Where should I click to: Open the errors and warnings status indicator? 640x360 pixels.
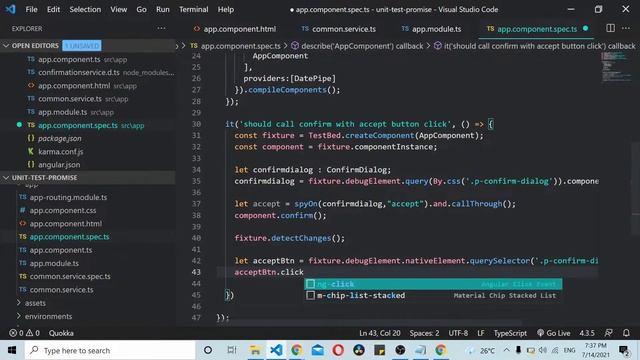pos(24,333)
